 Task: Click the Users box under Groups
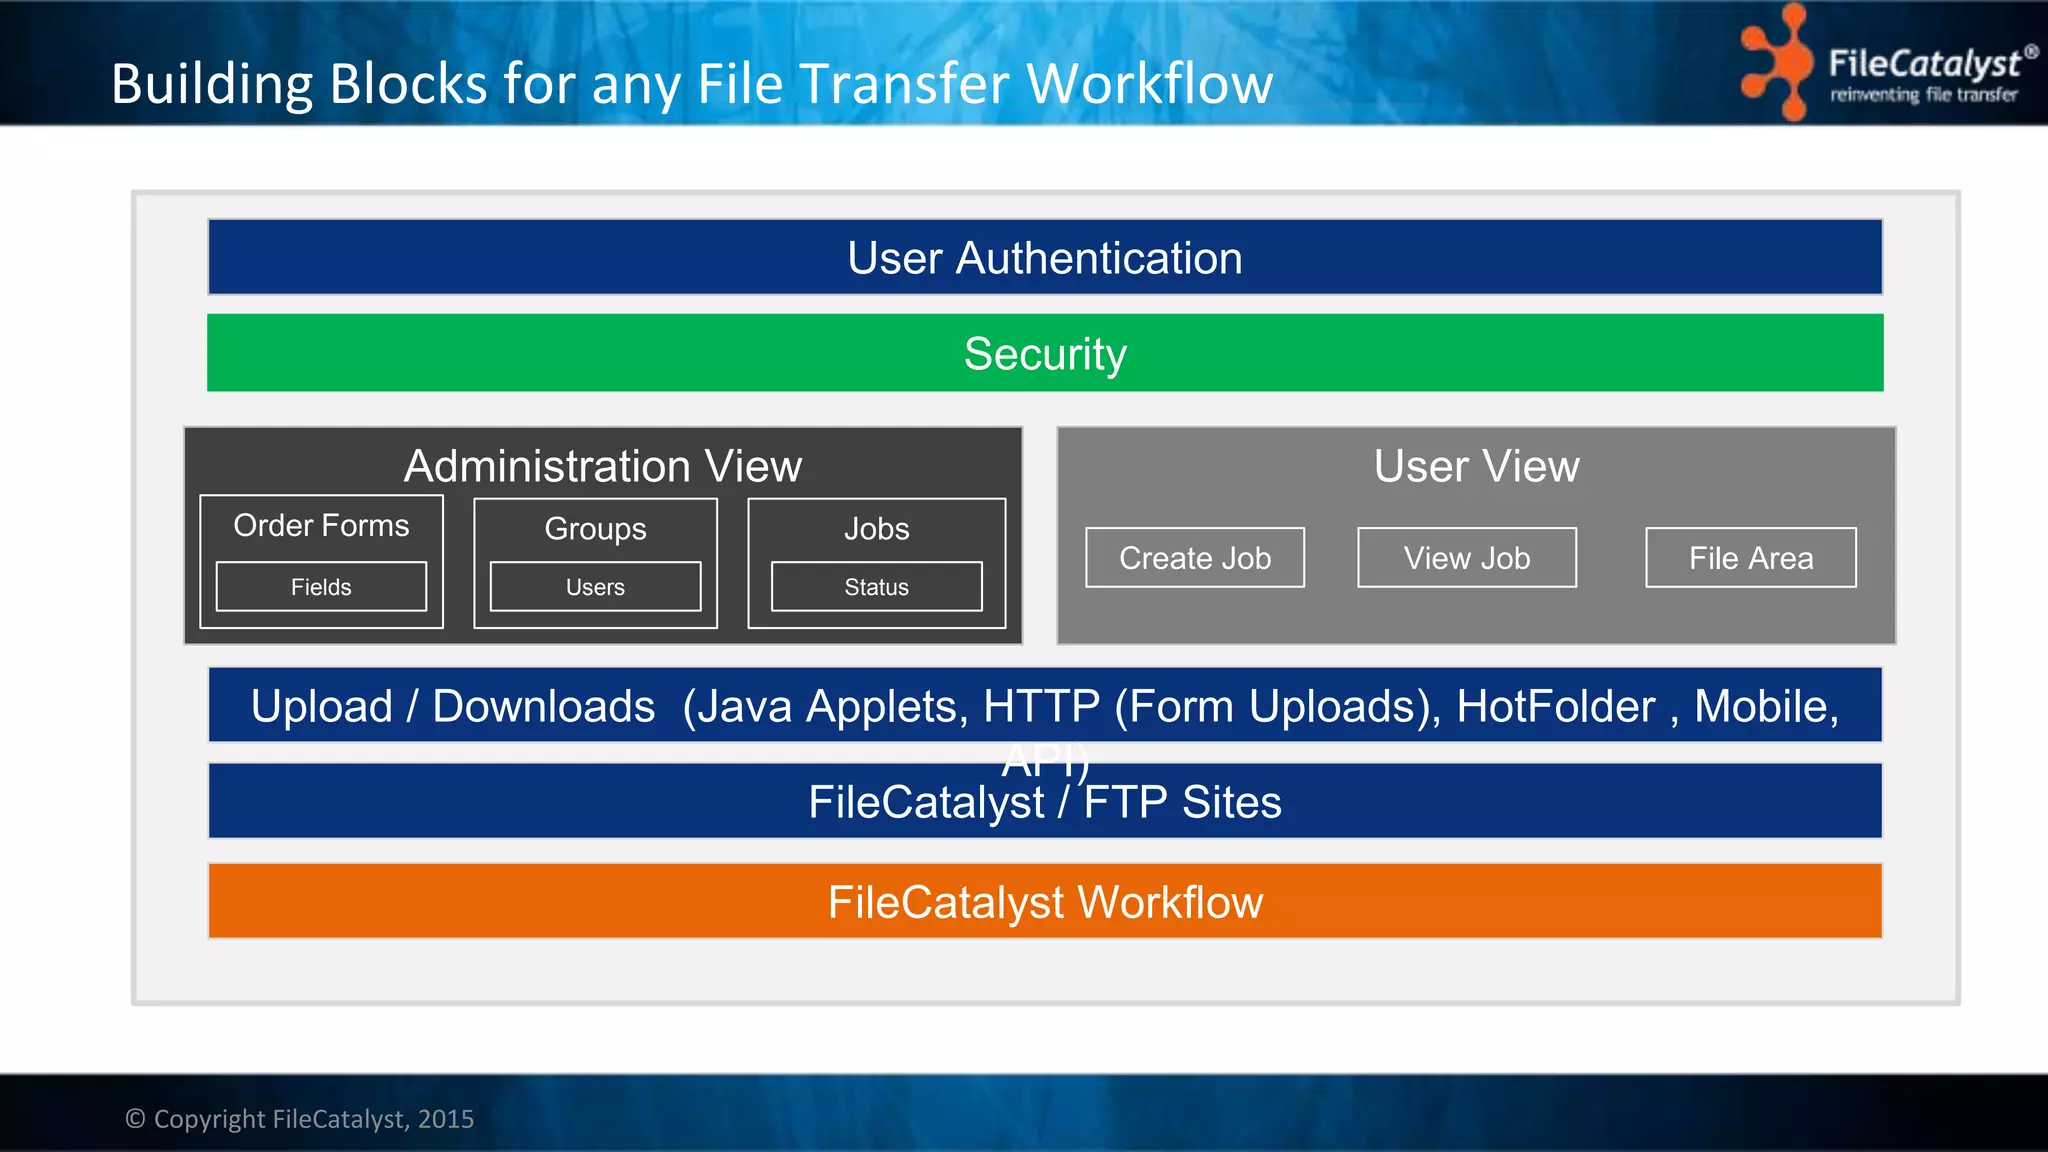coord(595,587)
